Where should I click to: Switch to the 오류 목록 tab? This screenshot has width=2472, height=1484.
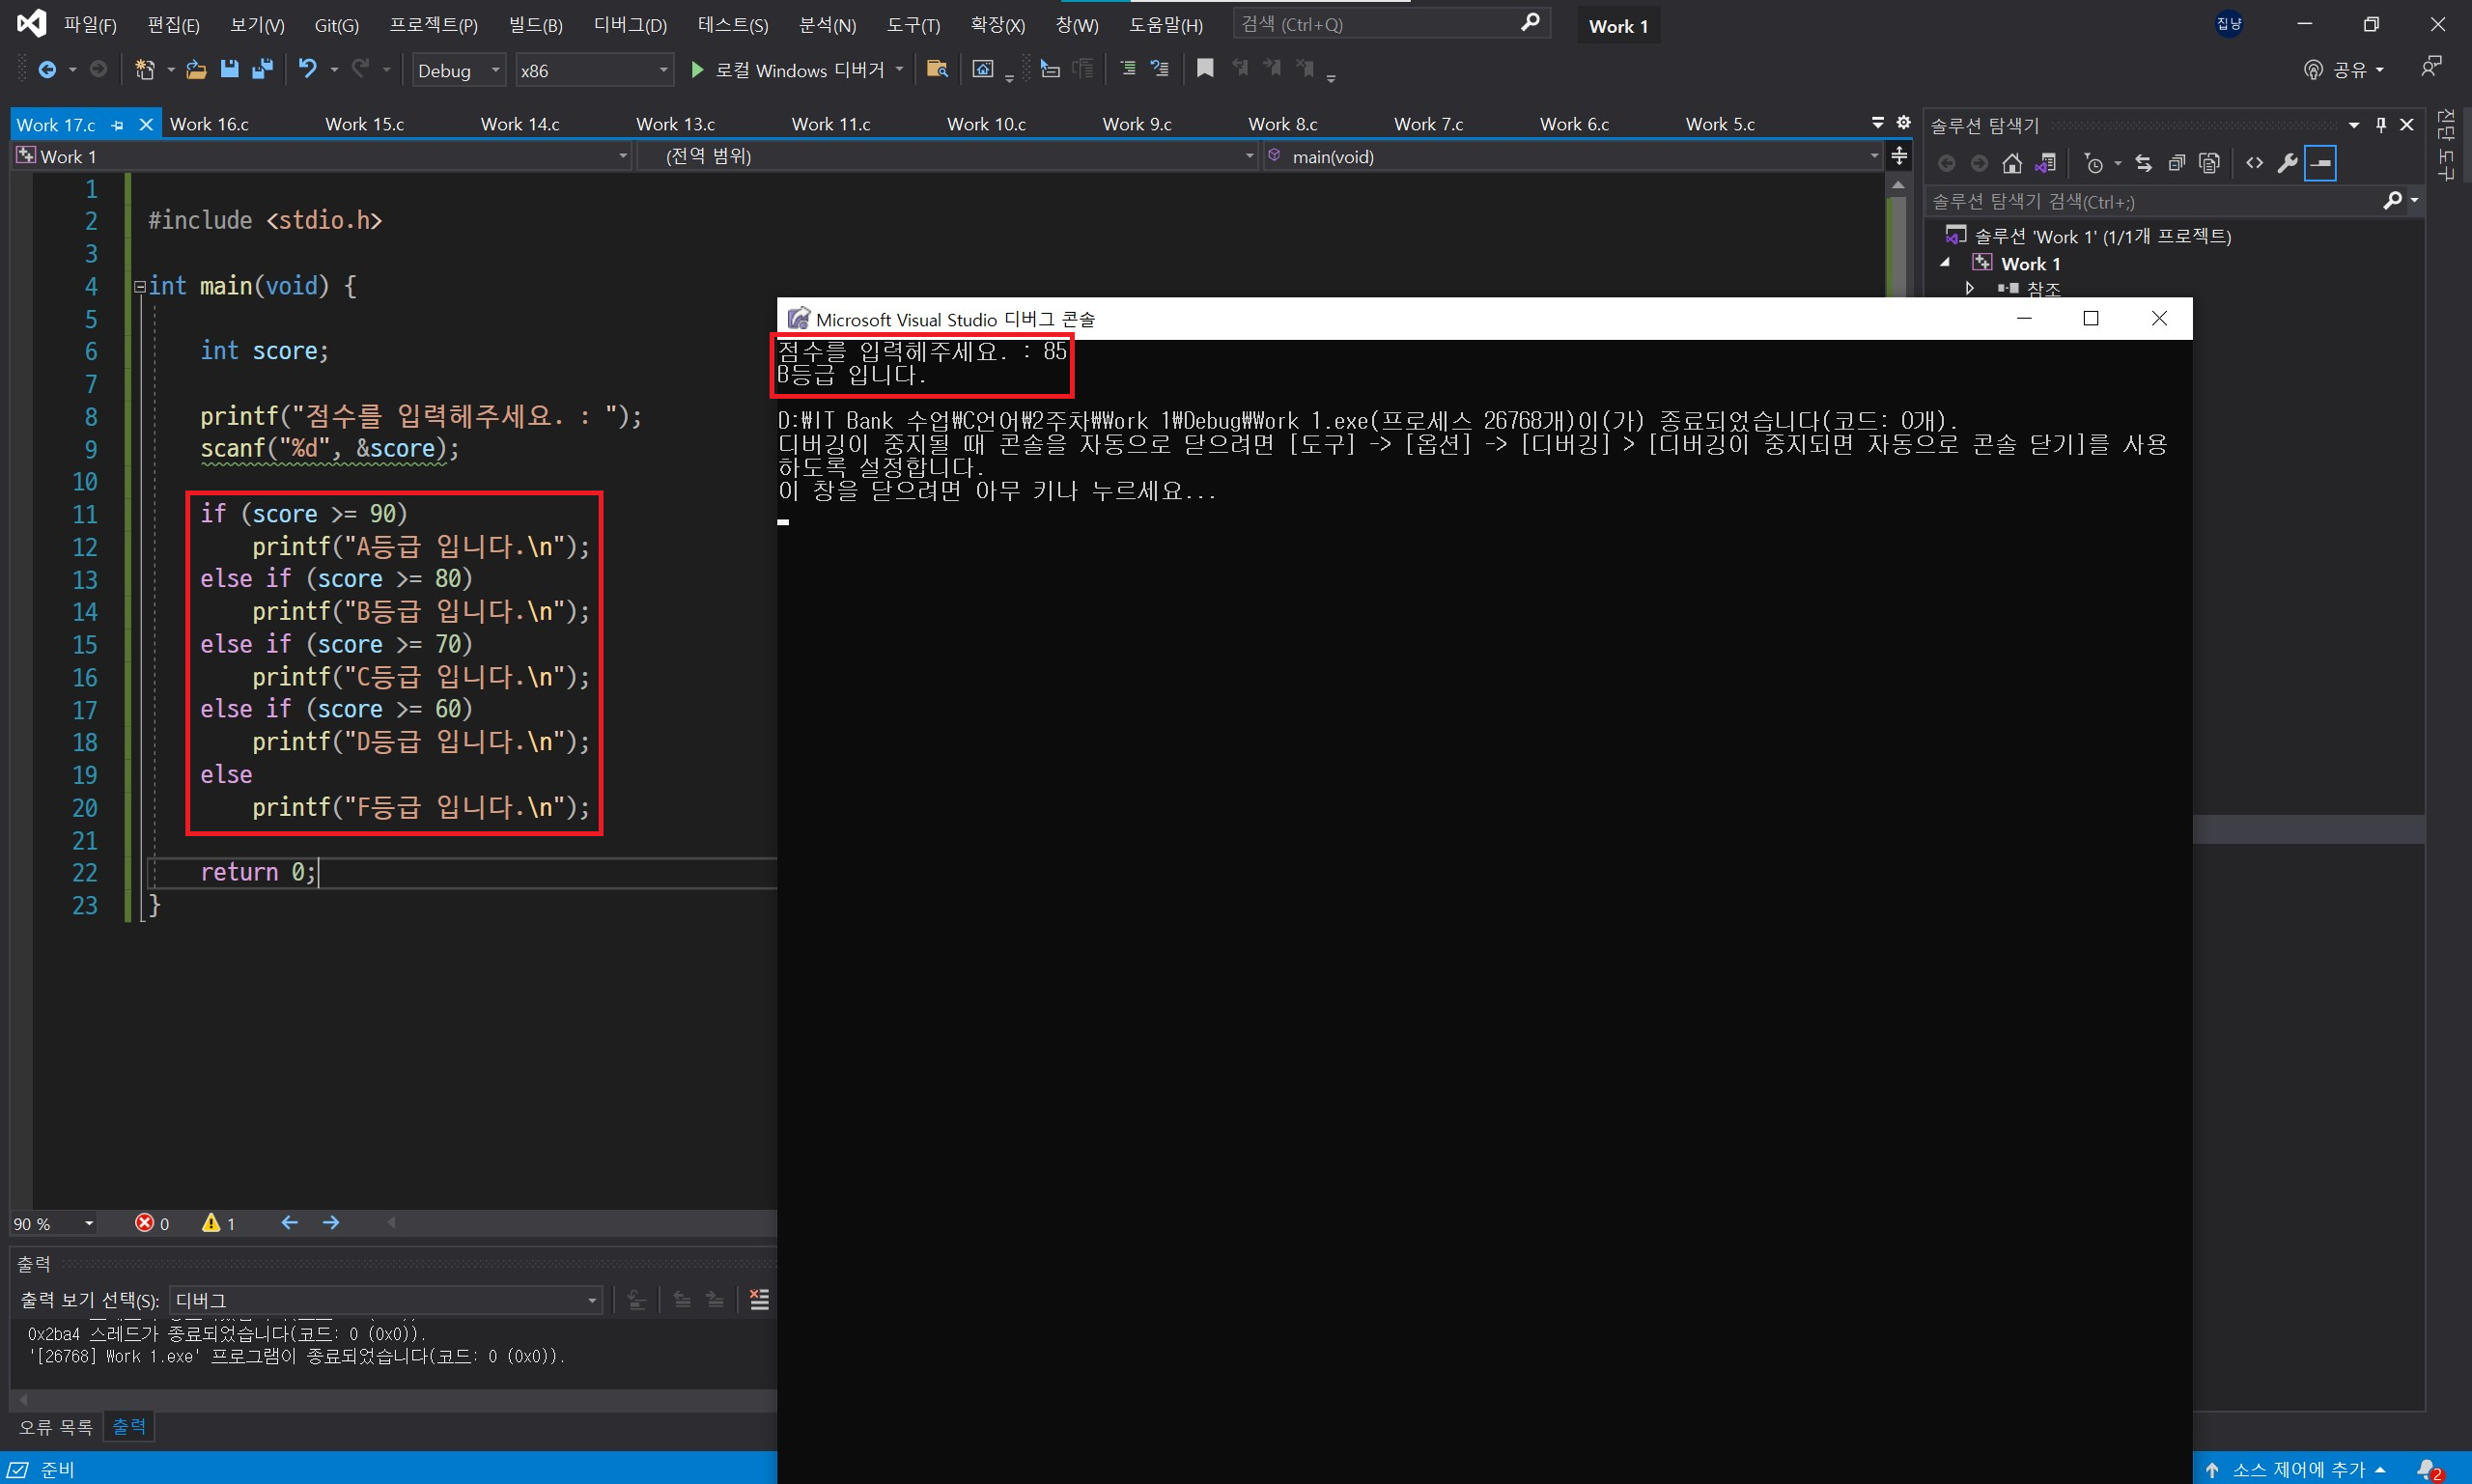tap(55, 1427)
